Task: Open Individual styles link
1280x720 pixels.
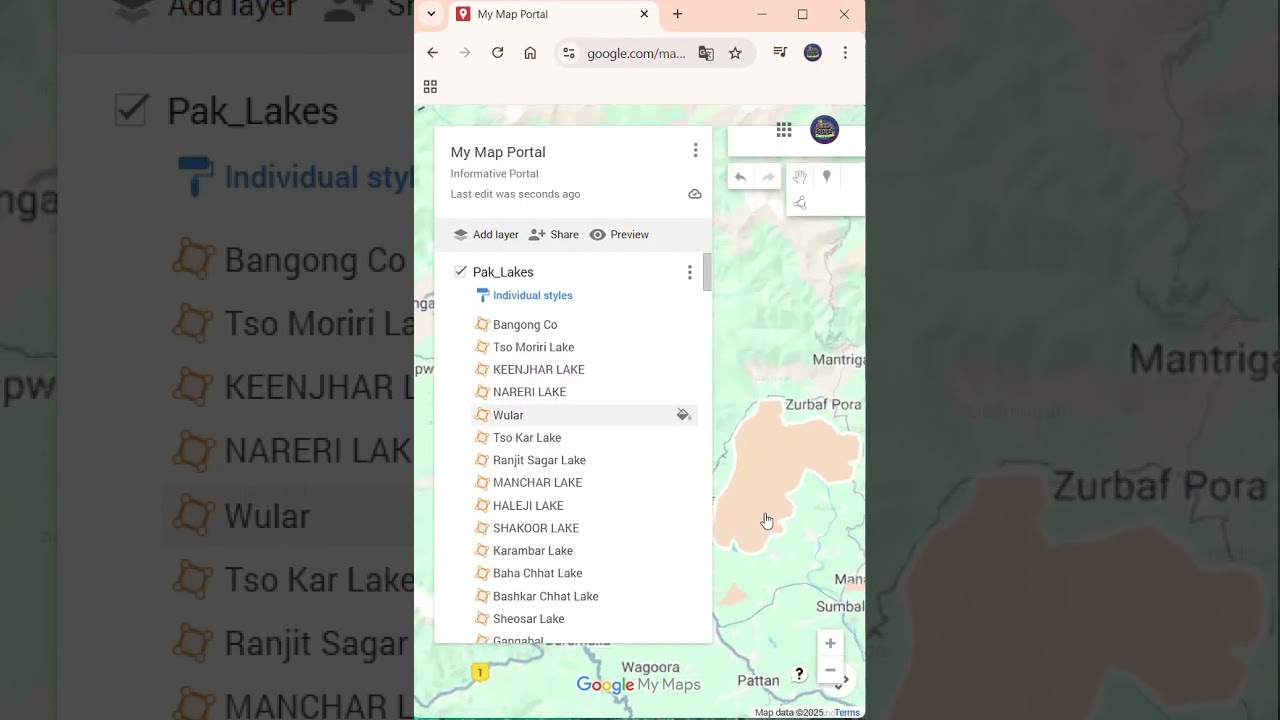Action: tap(533, 295)
